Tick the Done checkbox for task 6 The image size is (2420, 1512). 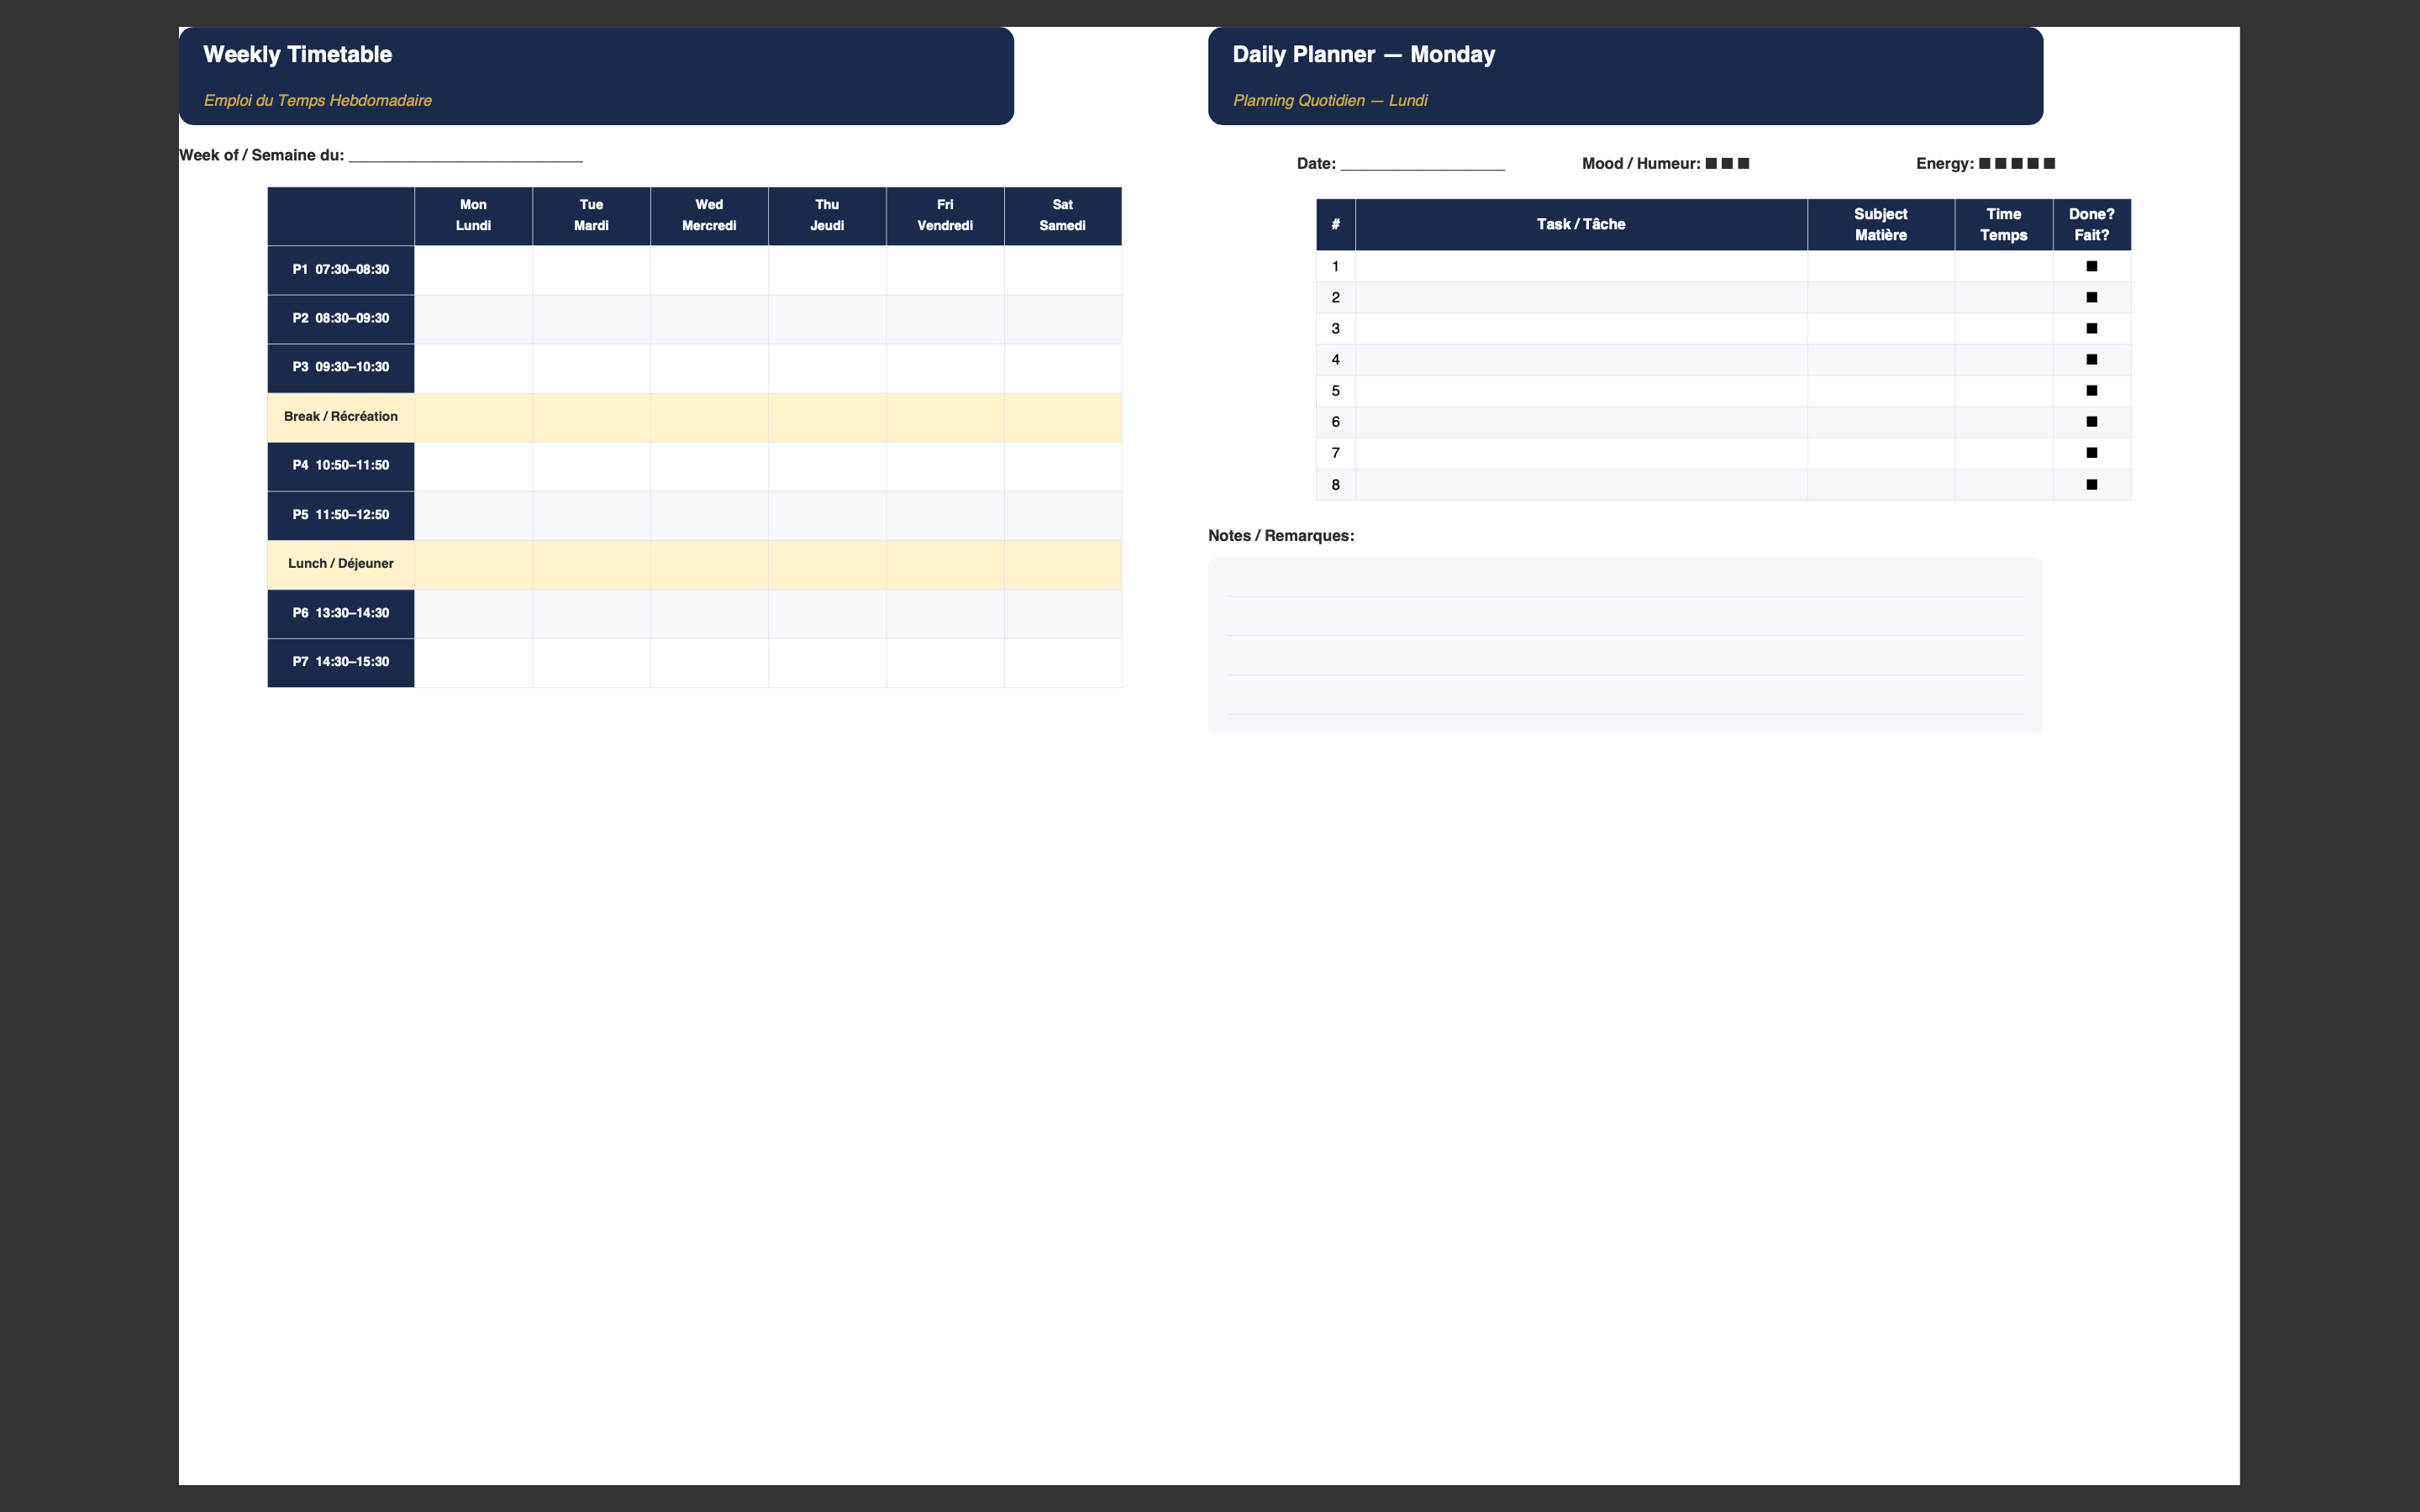[x=2091, y=422]
